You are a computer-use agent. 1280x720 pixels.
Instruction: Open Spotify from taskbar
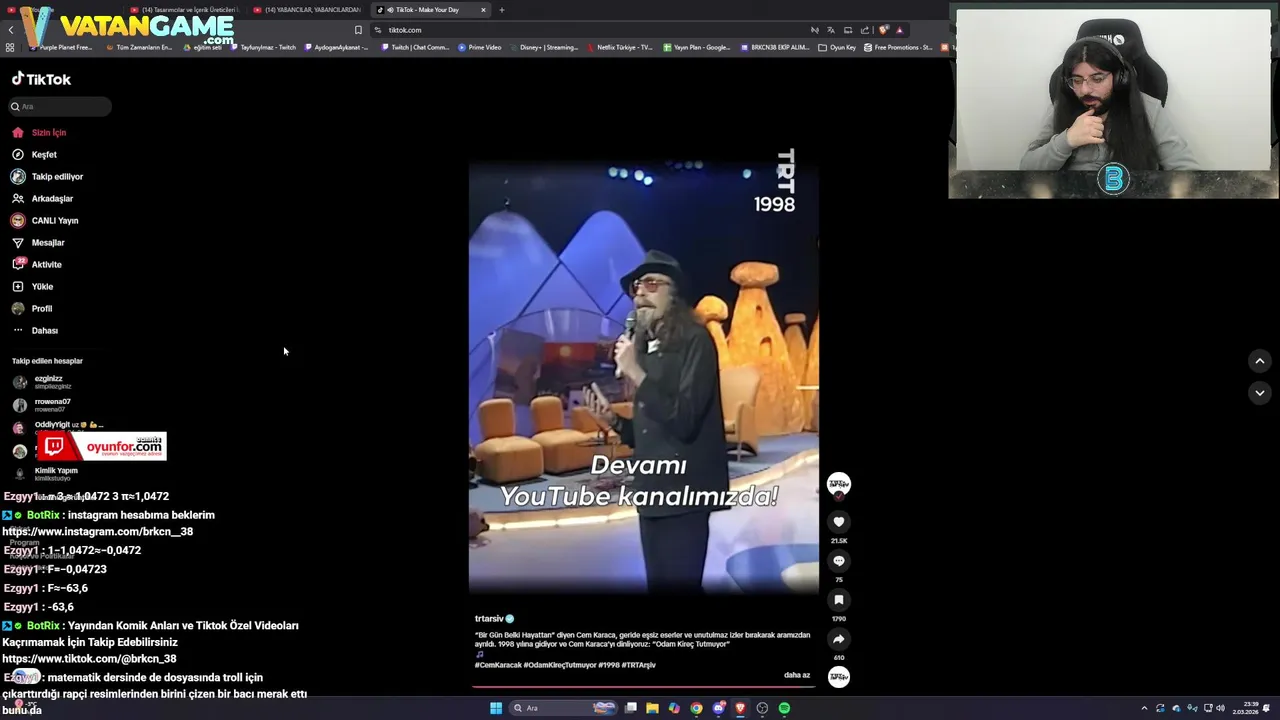pos(784,708)
